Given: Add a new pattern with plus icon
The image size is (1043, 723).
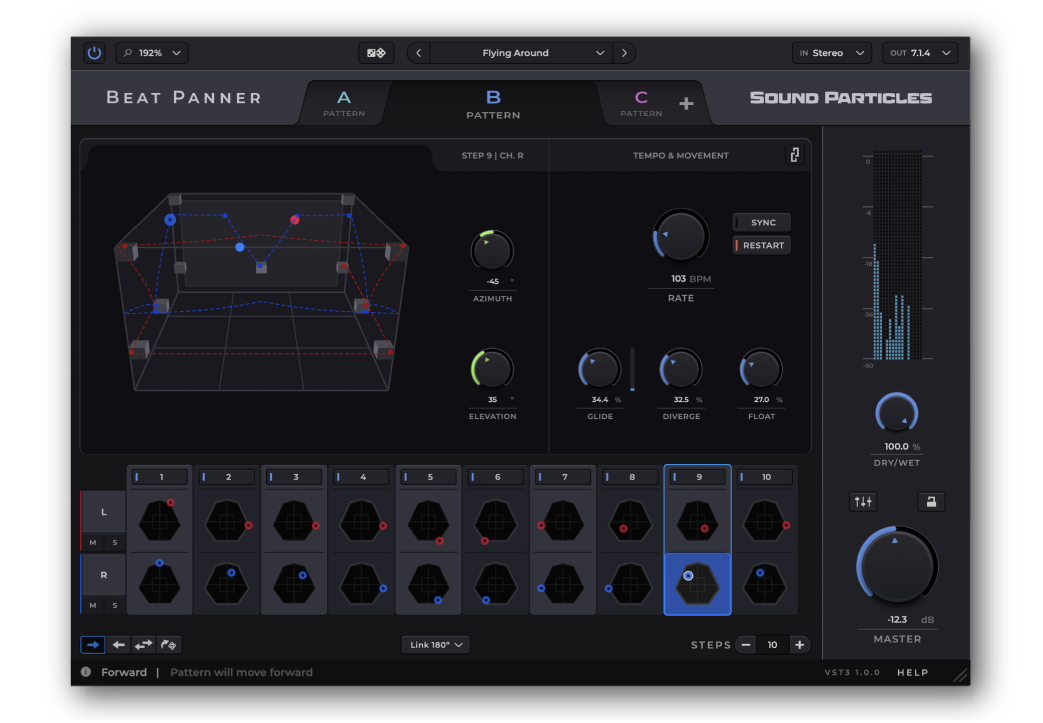Looking at the screenshot, I should (686, 103).
